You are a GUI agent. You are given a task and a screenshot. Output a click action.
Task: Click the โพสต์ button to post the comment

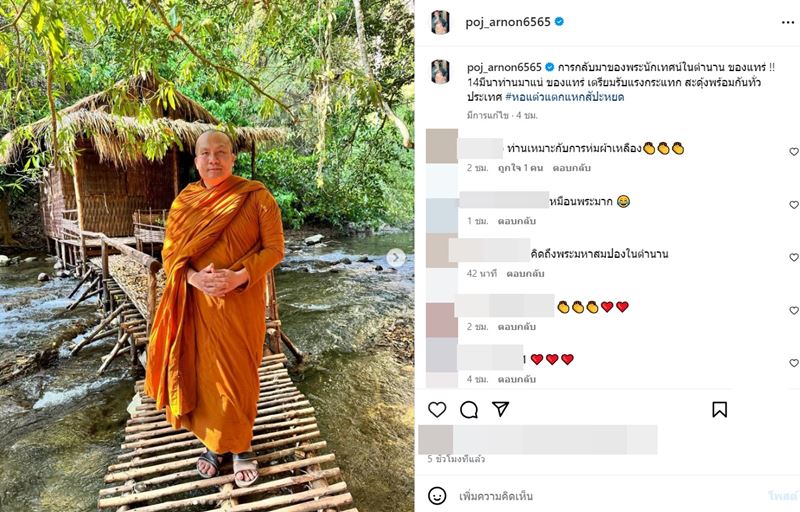click(x=782, y=496)
